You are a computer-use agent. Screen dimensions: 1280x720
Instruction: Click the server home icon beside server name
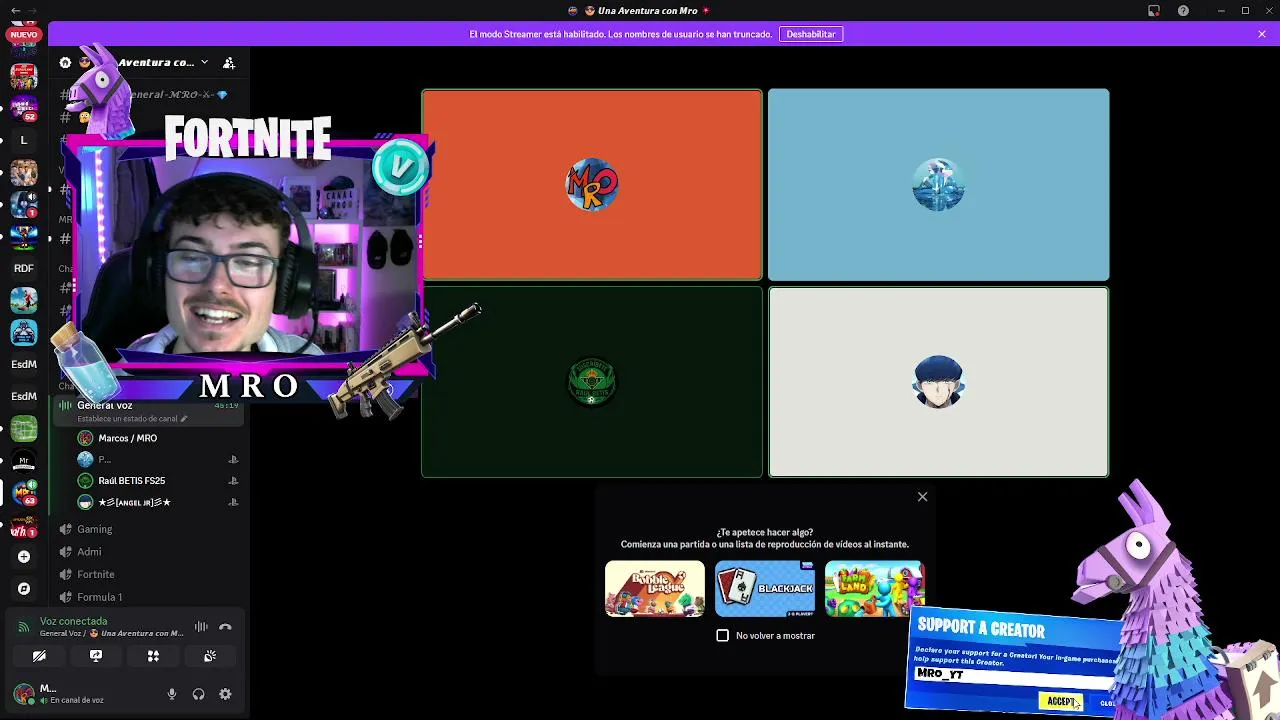point(65,62)
